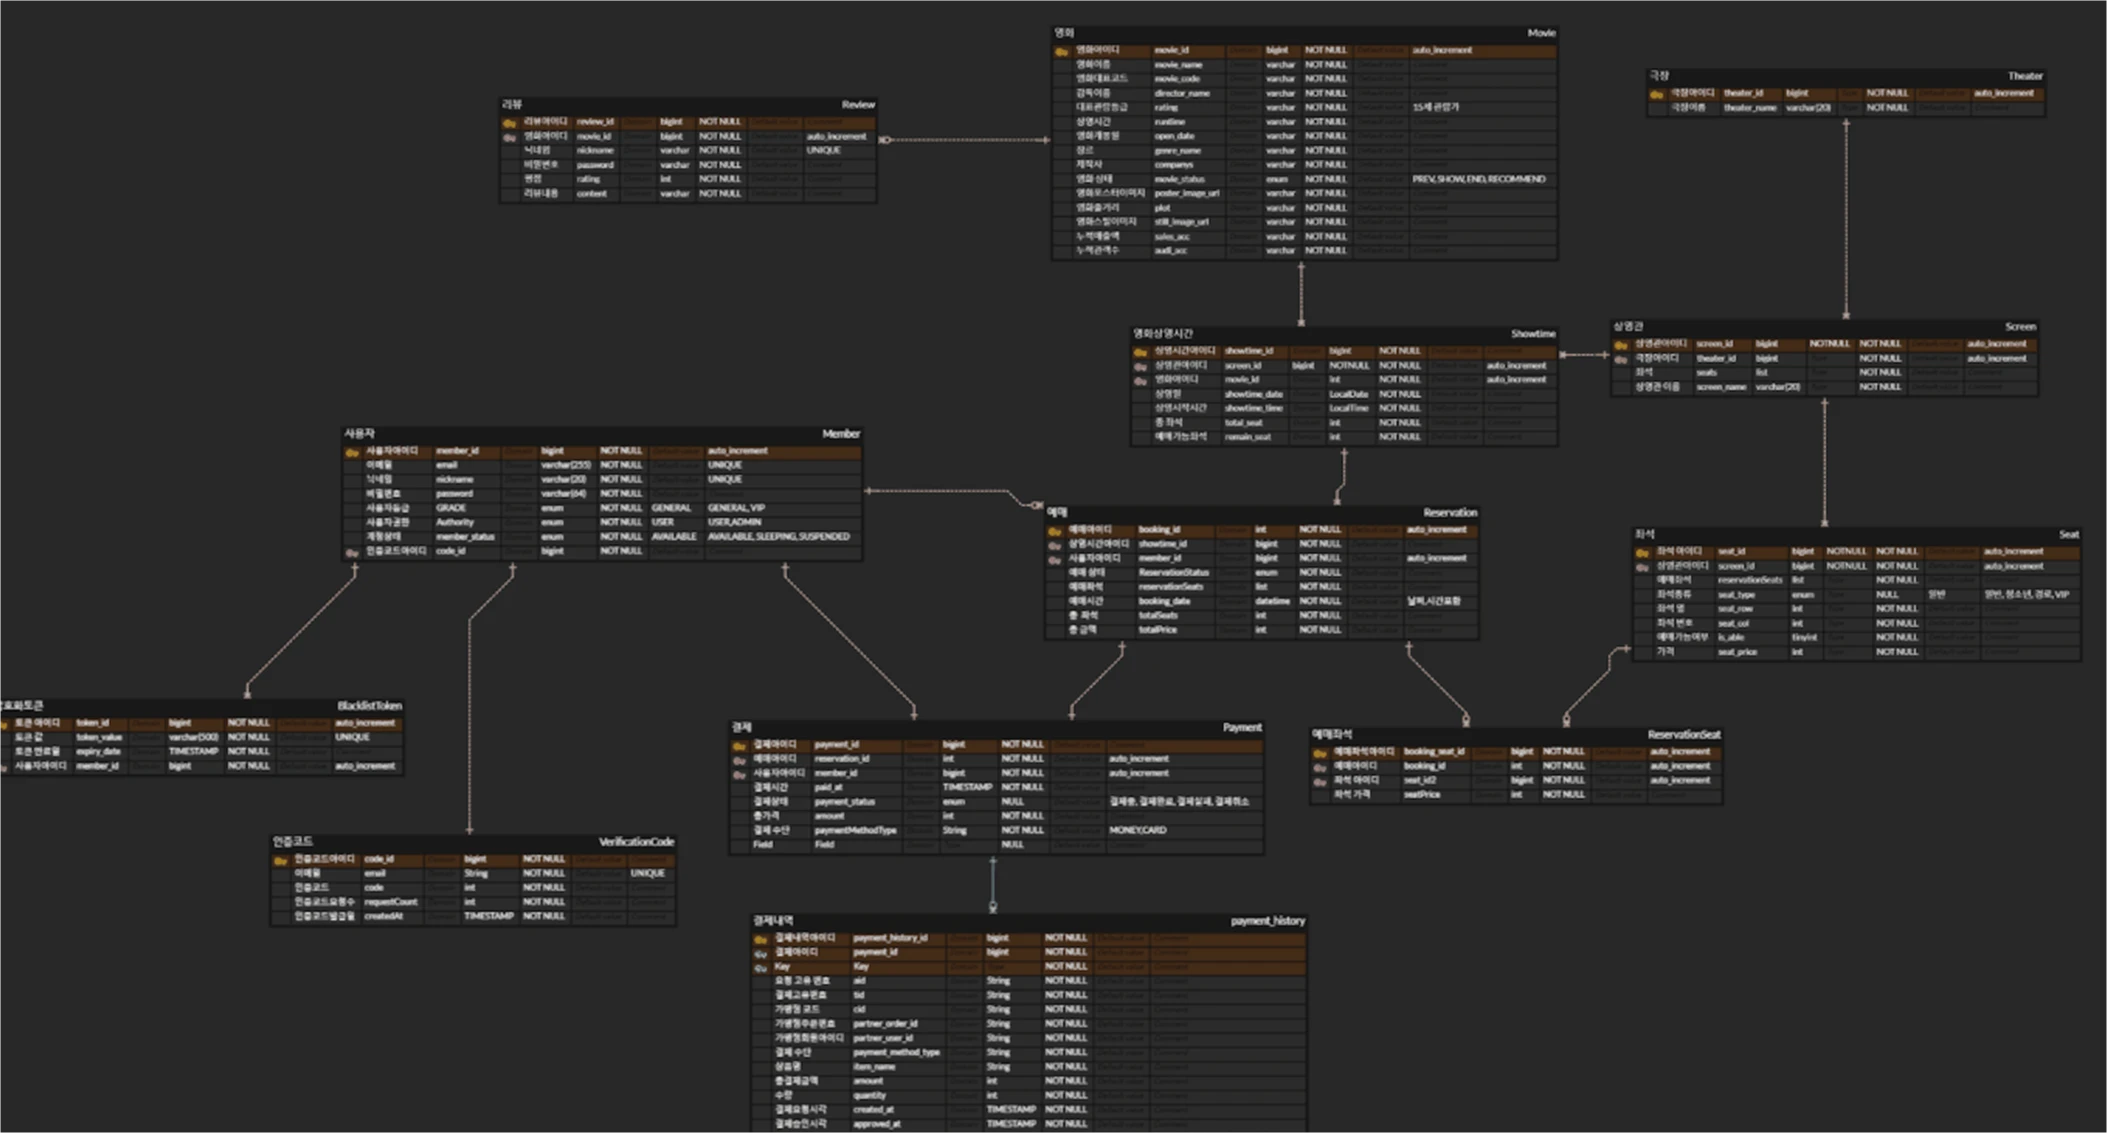Click primary key icon beside payment_id
This screenshot has height=1133, width=2107.
[x=739, y=746]
